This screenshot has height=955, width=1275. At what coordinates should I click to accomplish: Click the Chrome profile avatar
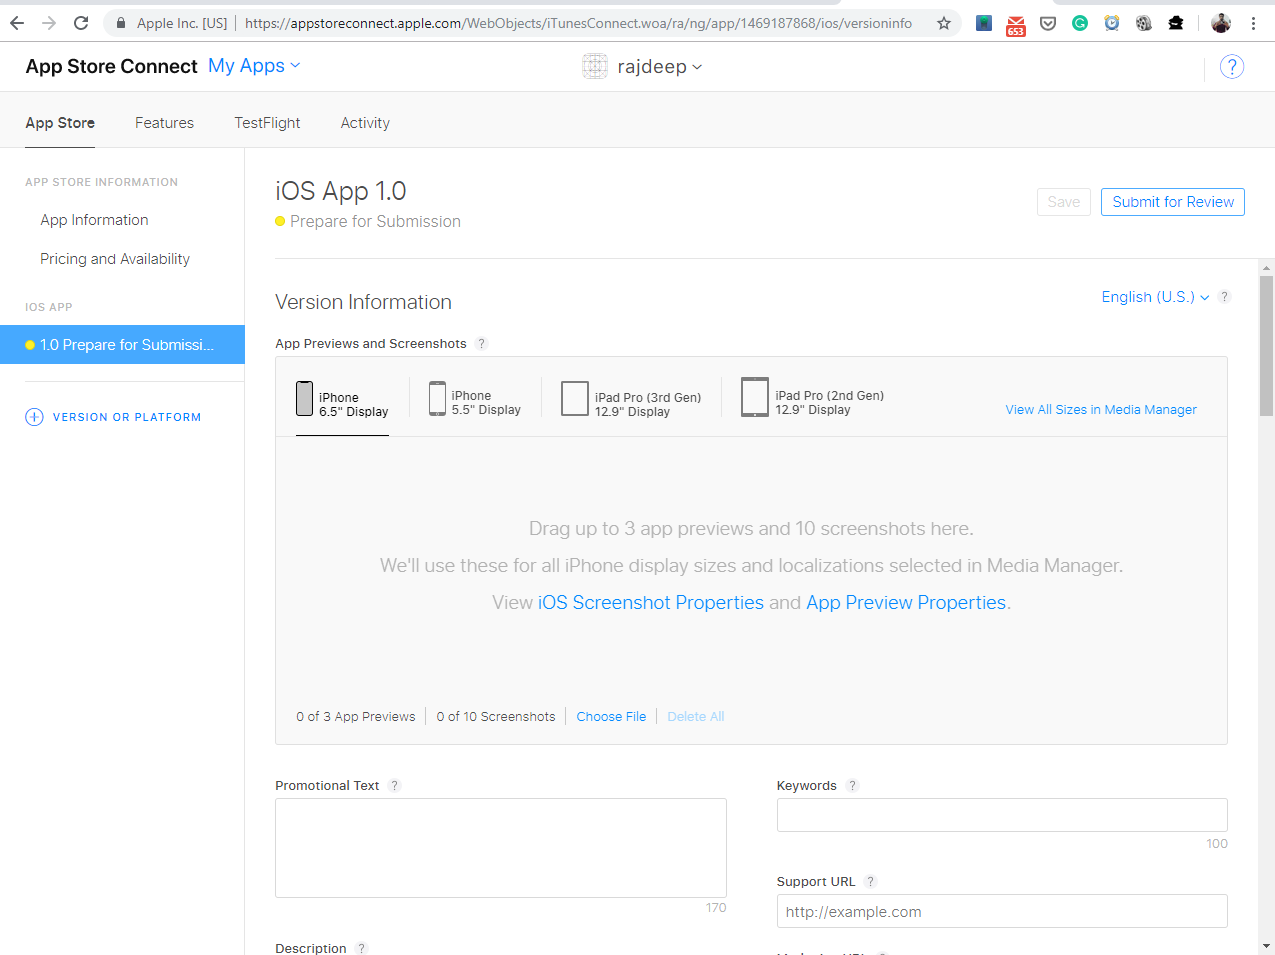pos(1221,23)
